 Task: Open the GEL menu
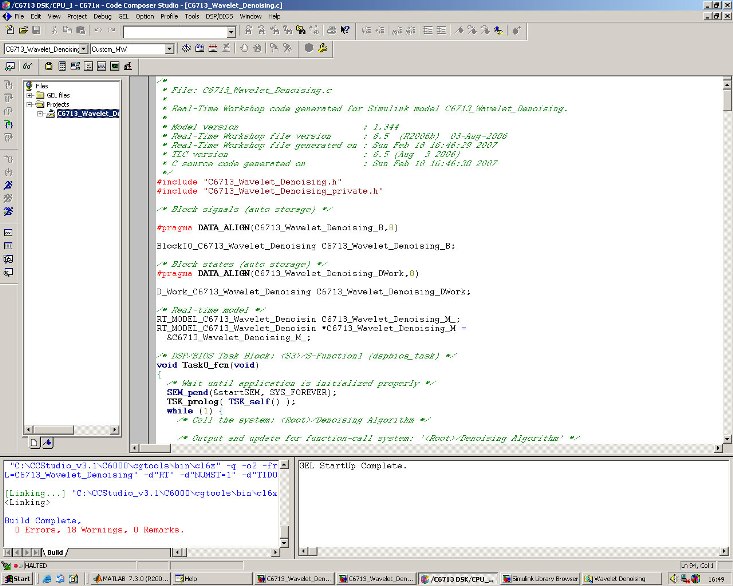(123, 16)
